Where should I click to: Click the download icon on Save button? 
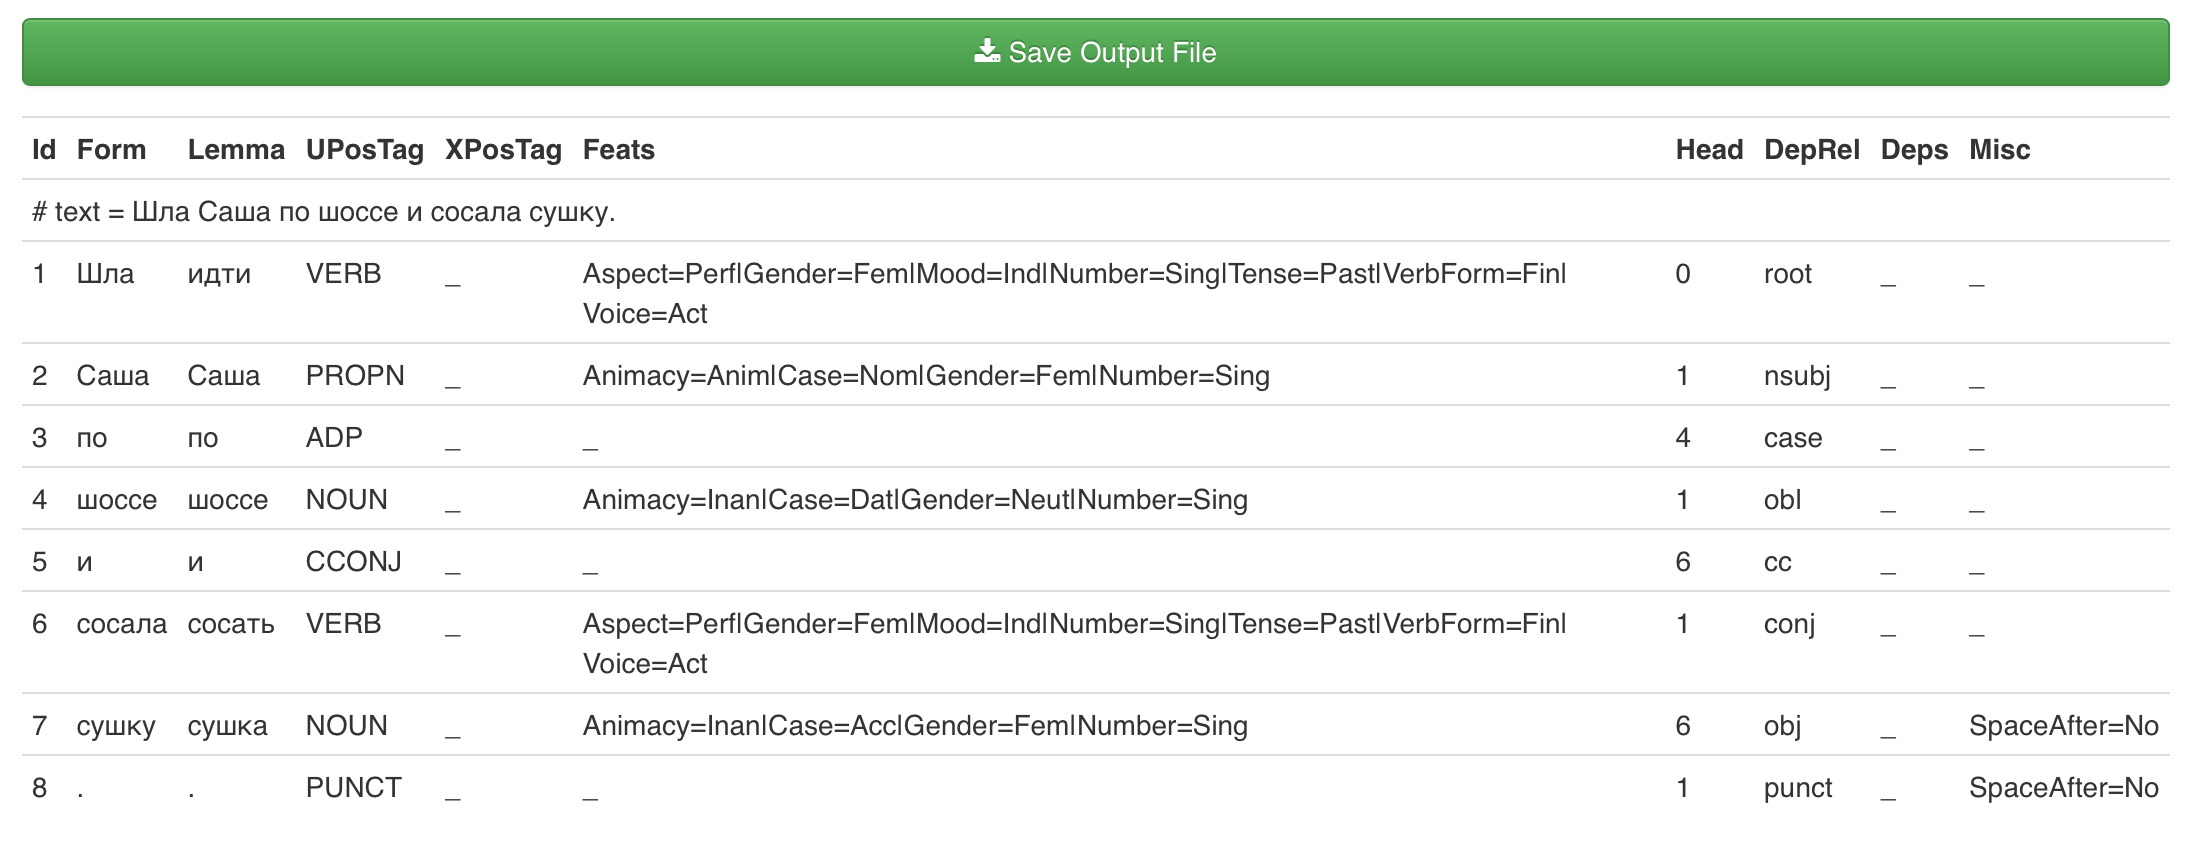987,51
